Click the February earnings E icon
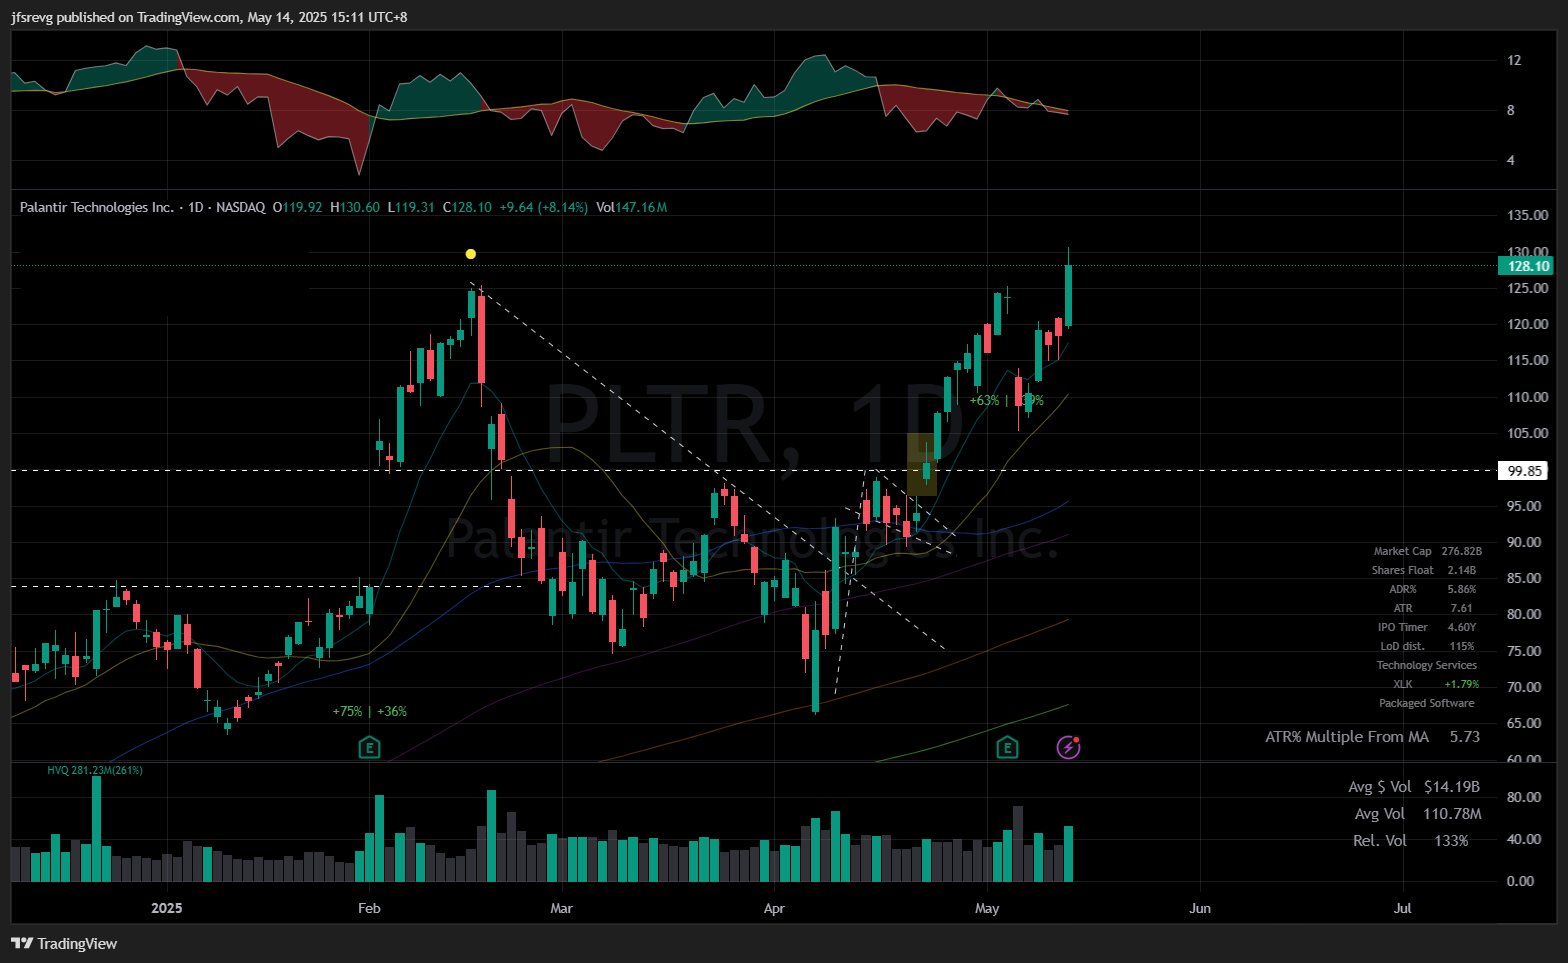The image size is (1568, 963). [369, 747]
